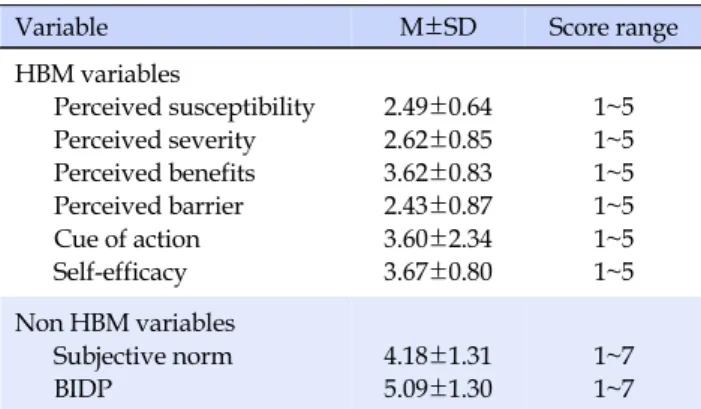Image resolution: width=701 pixels, height=409 pixels.
Task: Click the value 3.62±0.83
Action: 438,173
